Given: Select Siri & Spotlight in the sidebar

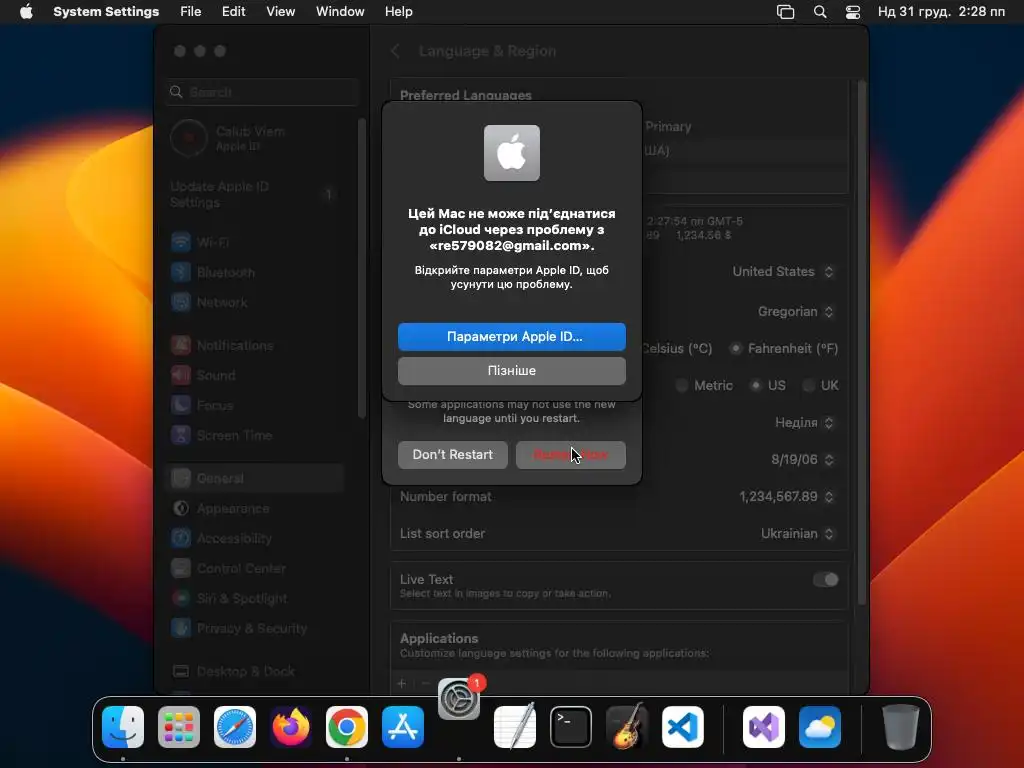Looking at the screenshot, I should click(x=255, y=599).
